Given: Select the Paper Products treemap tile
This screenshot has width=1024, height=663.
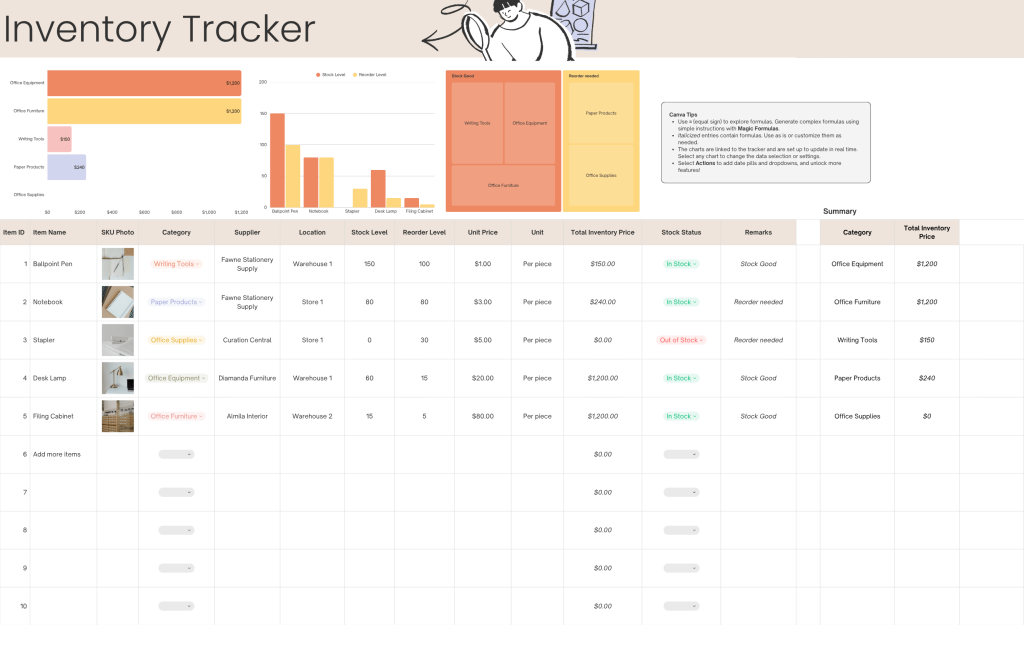Looking at the screenshot, I should point(601,113).
